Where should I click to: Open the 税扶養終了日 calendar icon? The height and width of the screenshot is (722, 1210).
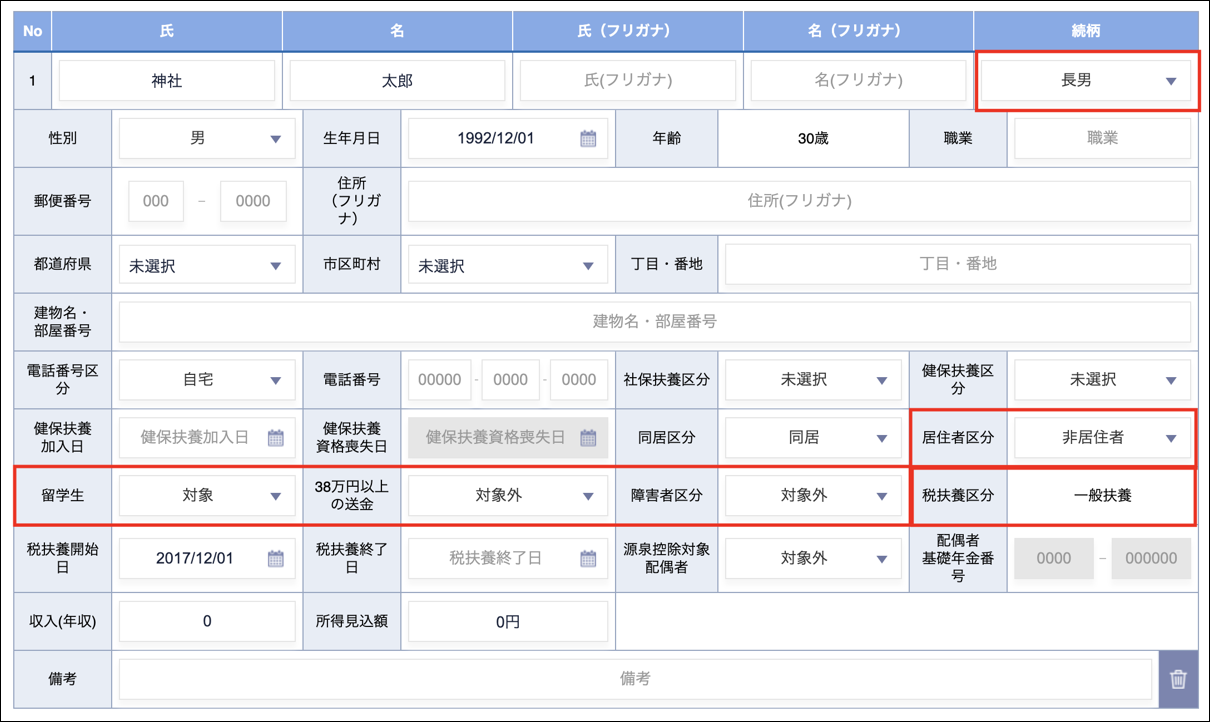(x=588, y=559)
